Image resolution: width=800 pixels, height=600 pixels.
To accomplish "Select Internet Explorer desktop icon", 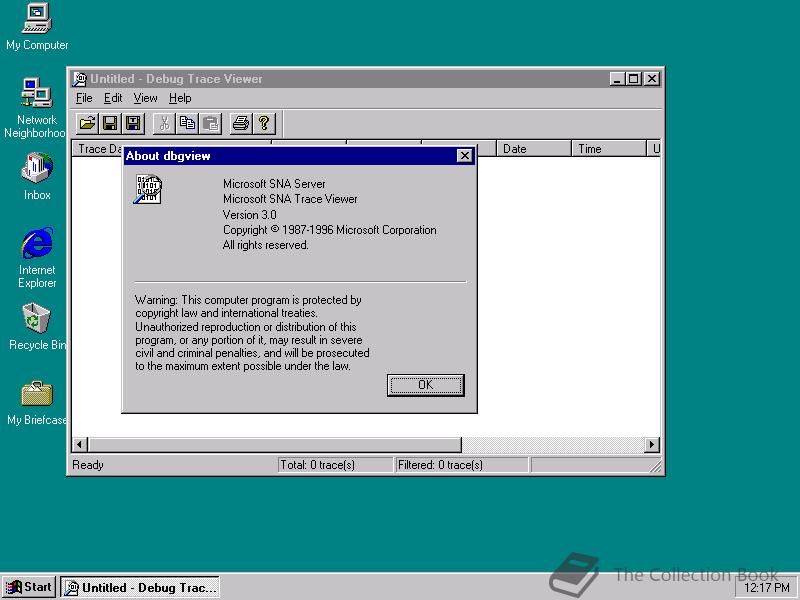I will (37, 258).
